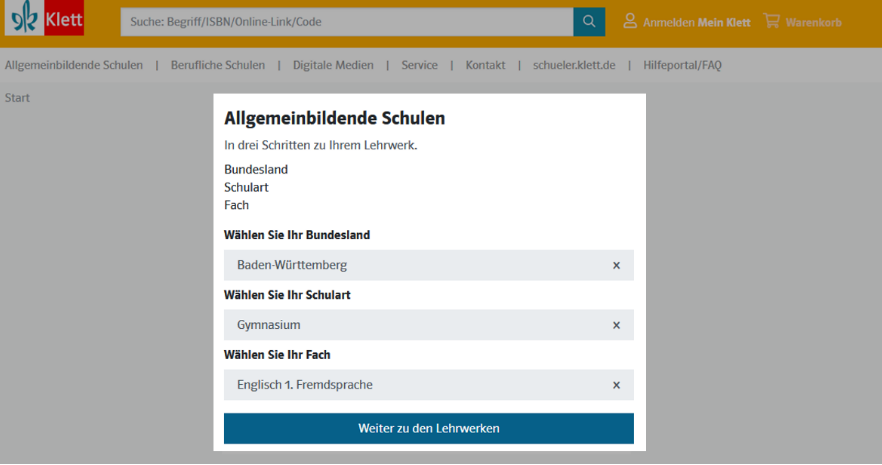882x465 pixels.
Task: Click the magnifying glass search button
Action: [x=589, y=21]
